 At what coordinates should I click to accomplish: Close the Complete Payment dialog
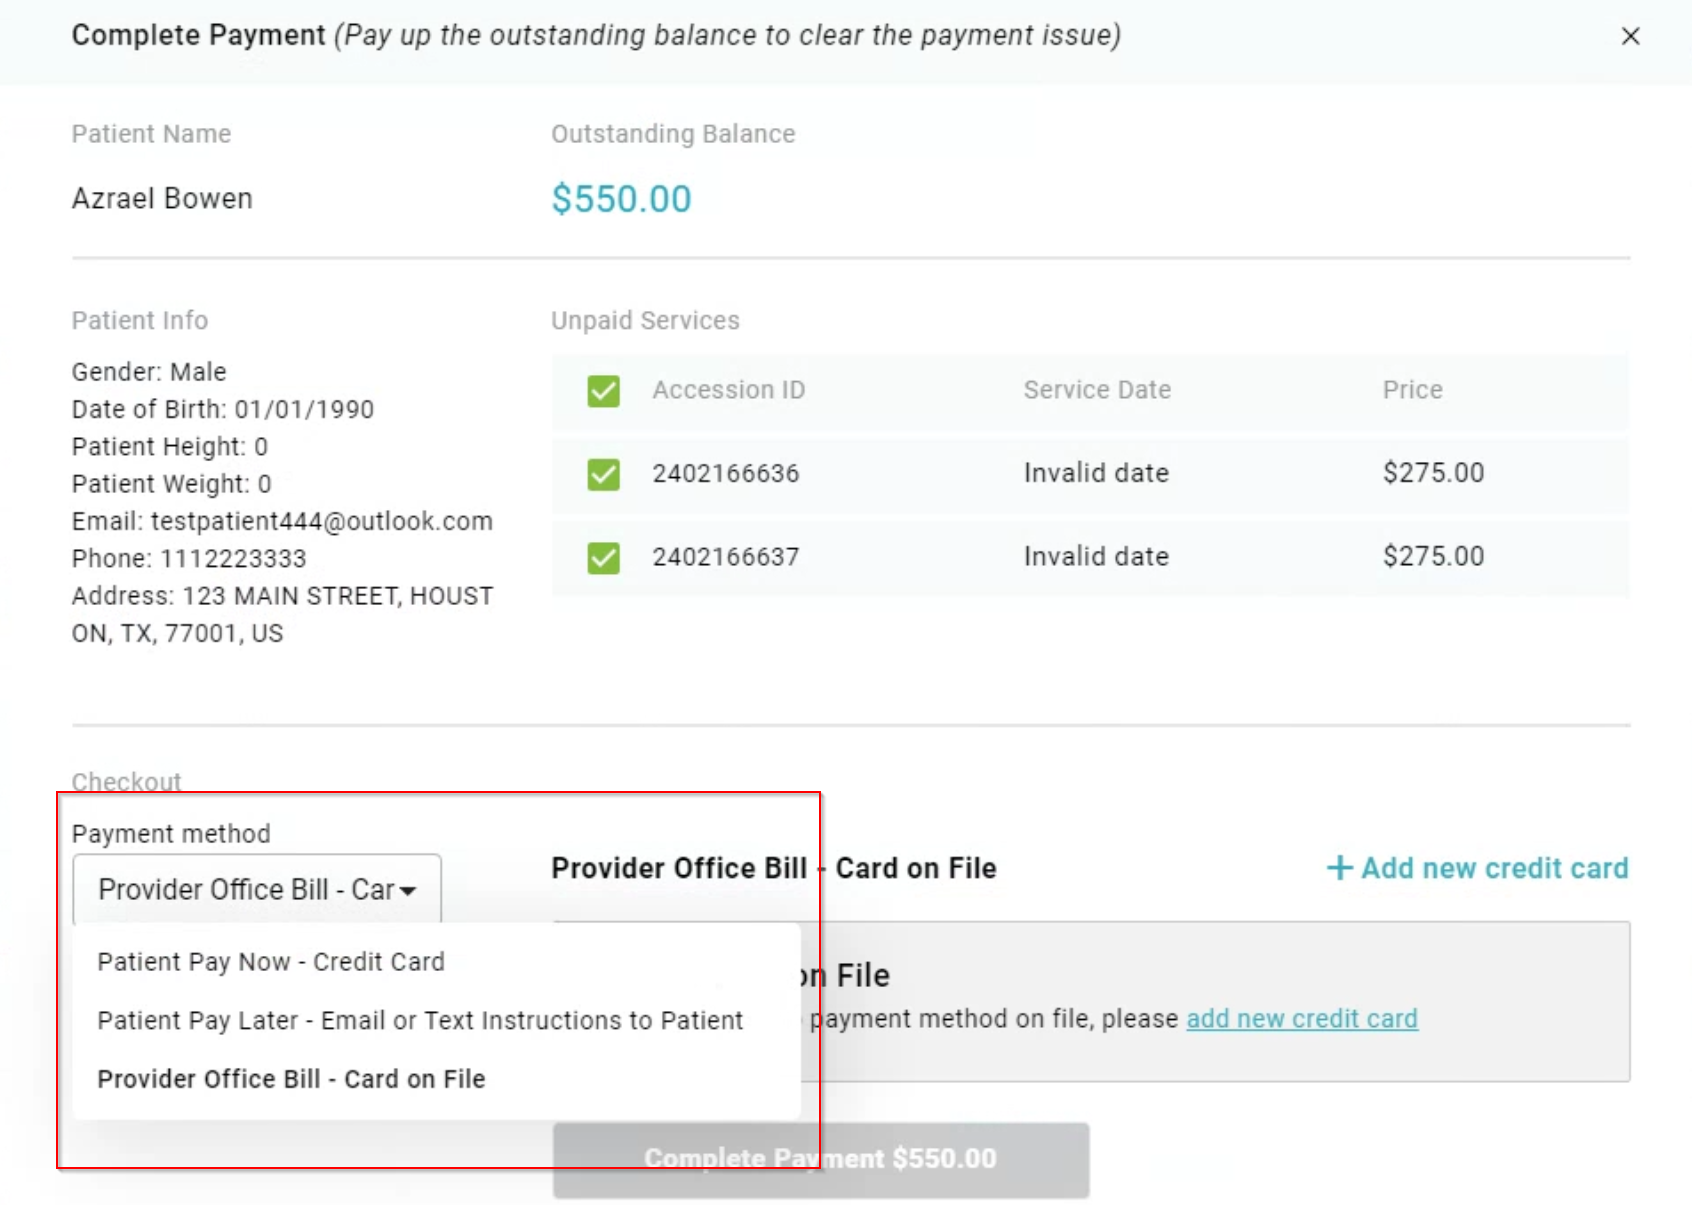pos(1630,36)
